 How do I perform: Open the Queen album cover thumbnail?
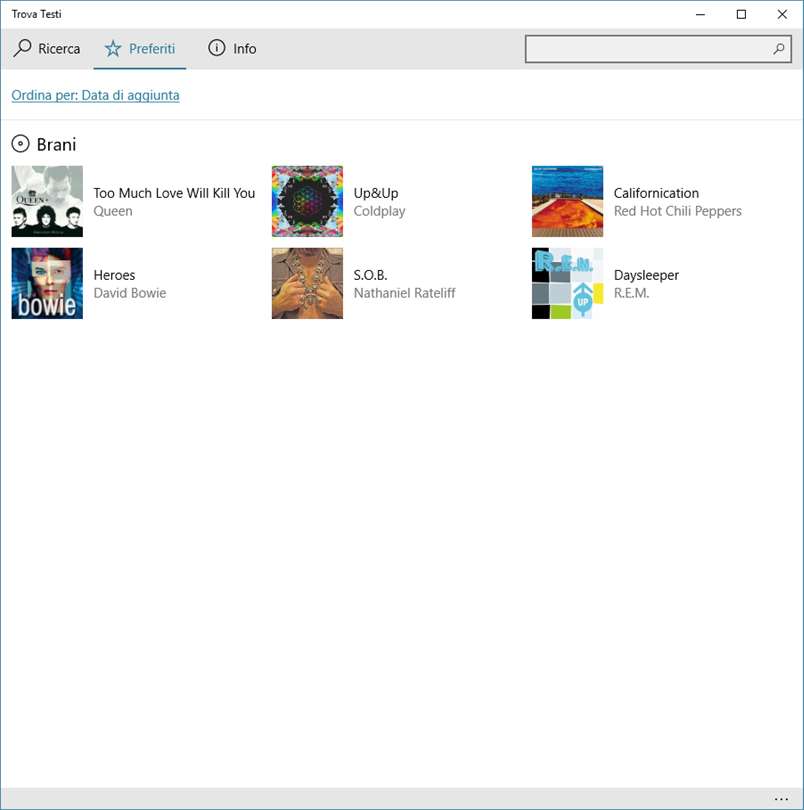[47, 201]
